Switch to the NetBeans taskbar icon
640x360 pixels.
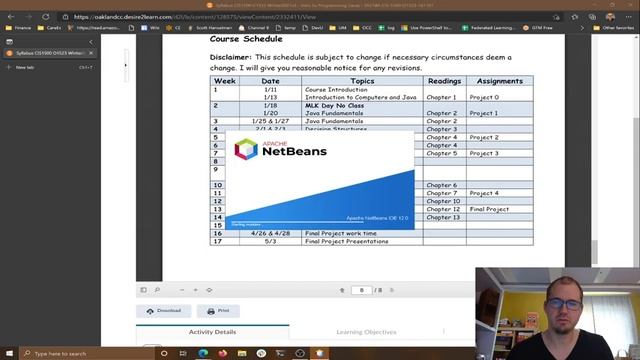tap(320, 353)
